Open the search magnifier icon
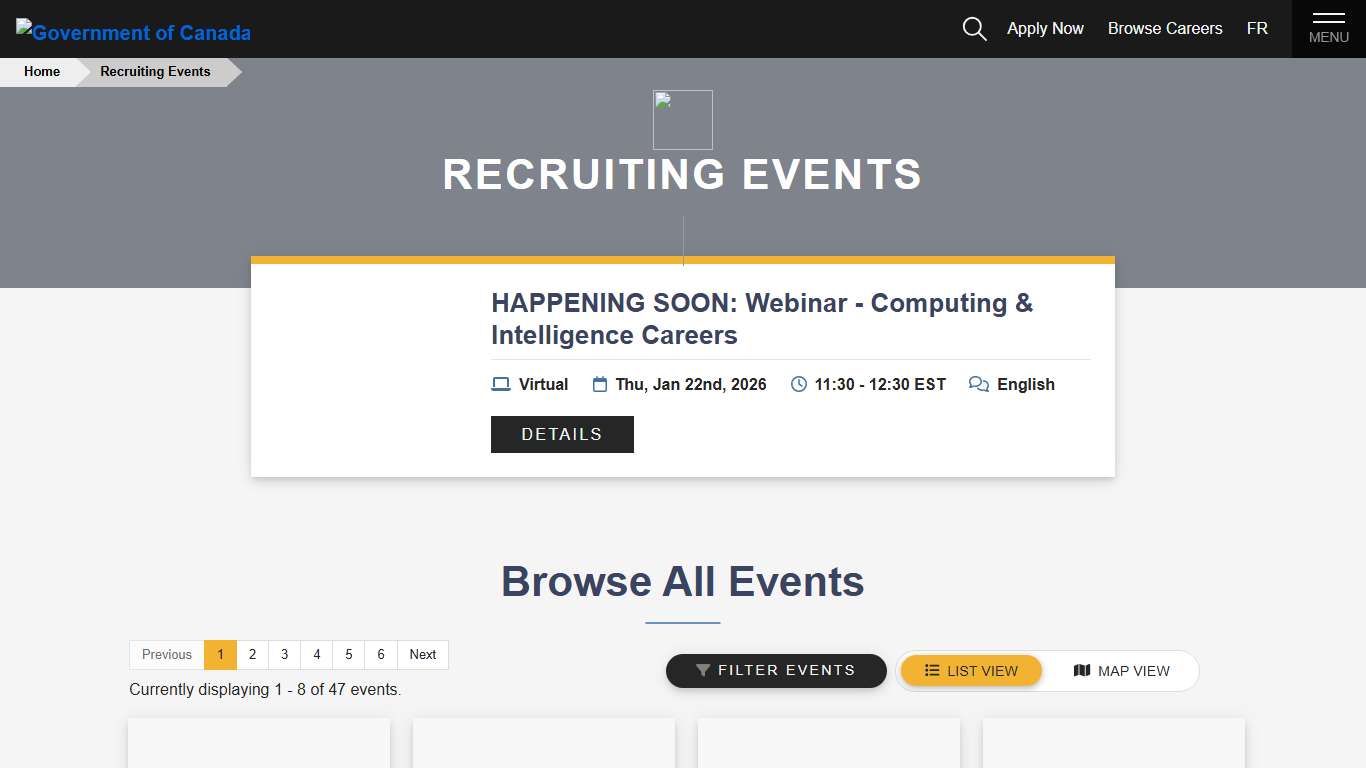Image resolution: width=1366 pixels, height=768 pixels. click(974, 29)
